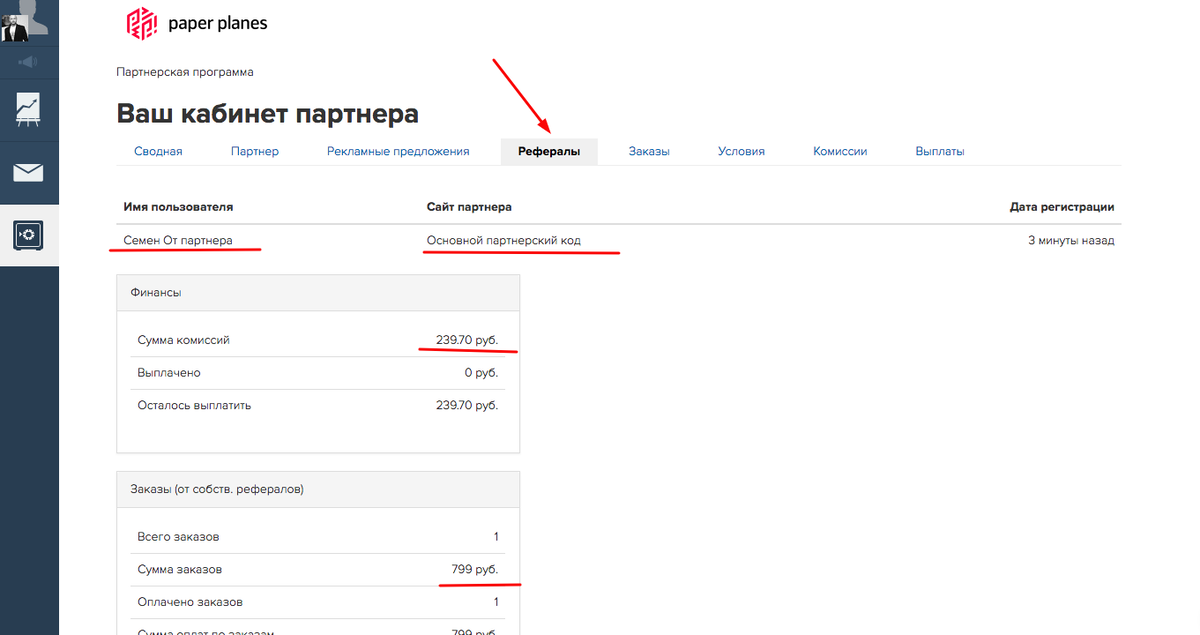Click referral name Семен От партнера
Viewport: 1200px width, 635px height.
point(178,240)
